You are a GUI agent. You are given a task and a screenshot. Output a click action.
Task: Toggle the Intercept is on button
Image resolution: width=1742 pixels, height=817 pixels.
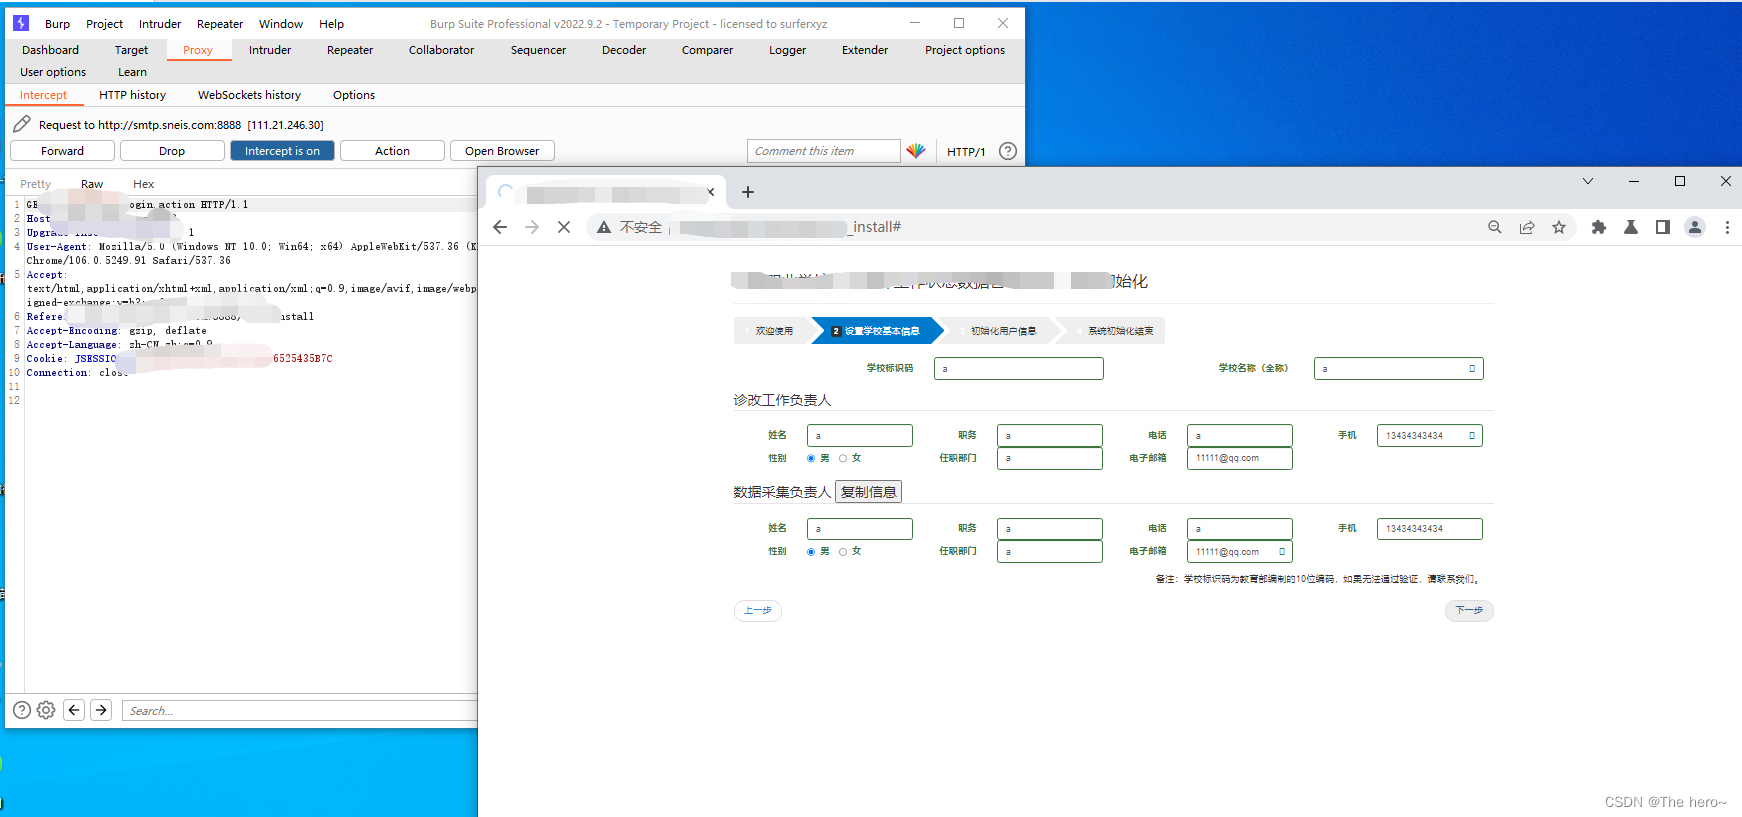pos(282,151)
